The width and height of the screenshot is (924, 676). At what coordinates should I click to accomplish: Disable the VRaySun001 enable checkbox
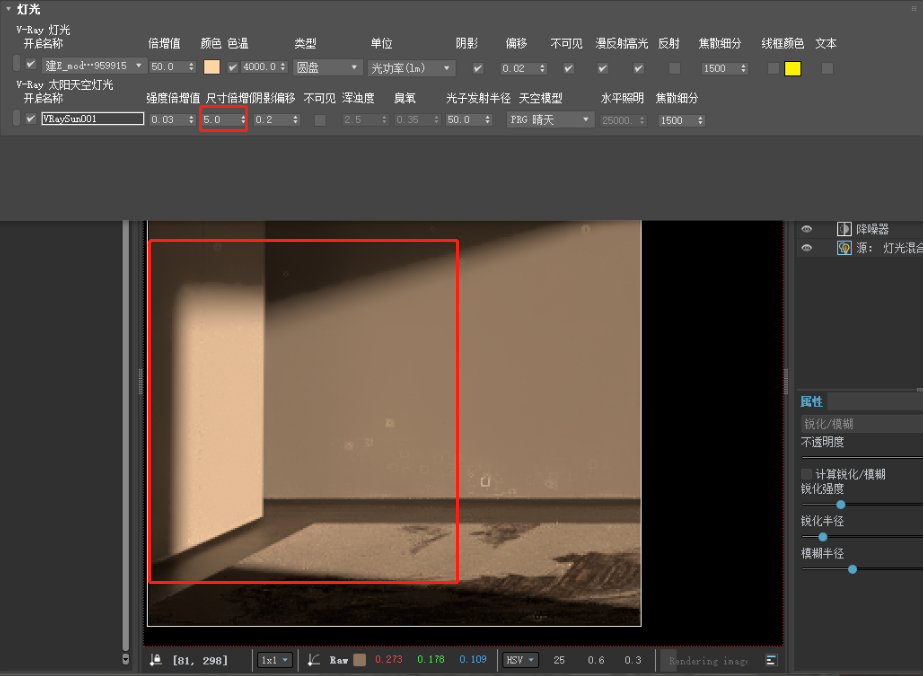tap(31, 118)
